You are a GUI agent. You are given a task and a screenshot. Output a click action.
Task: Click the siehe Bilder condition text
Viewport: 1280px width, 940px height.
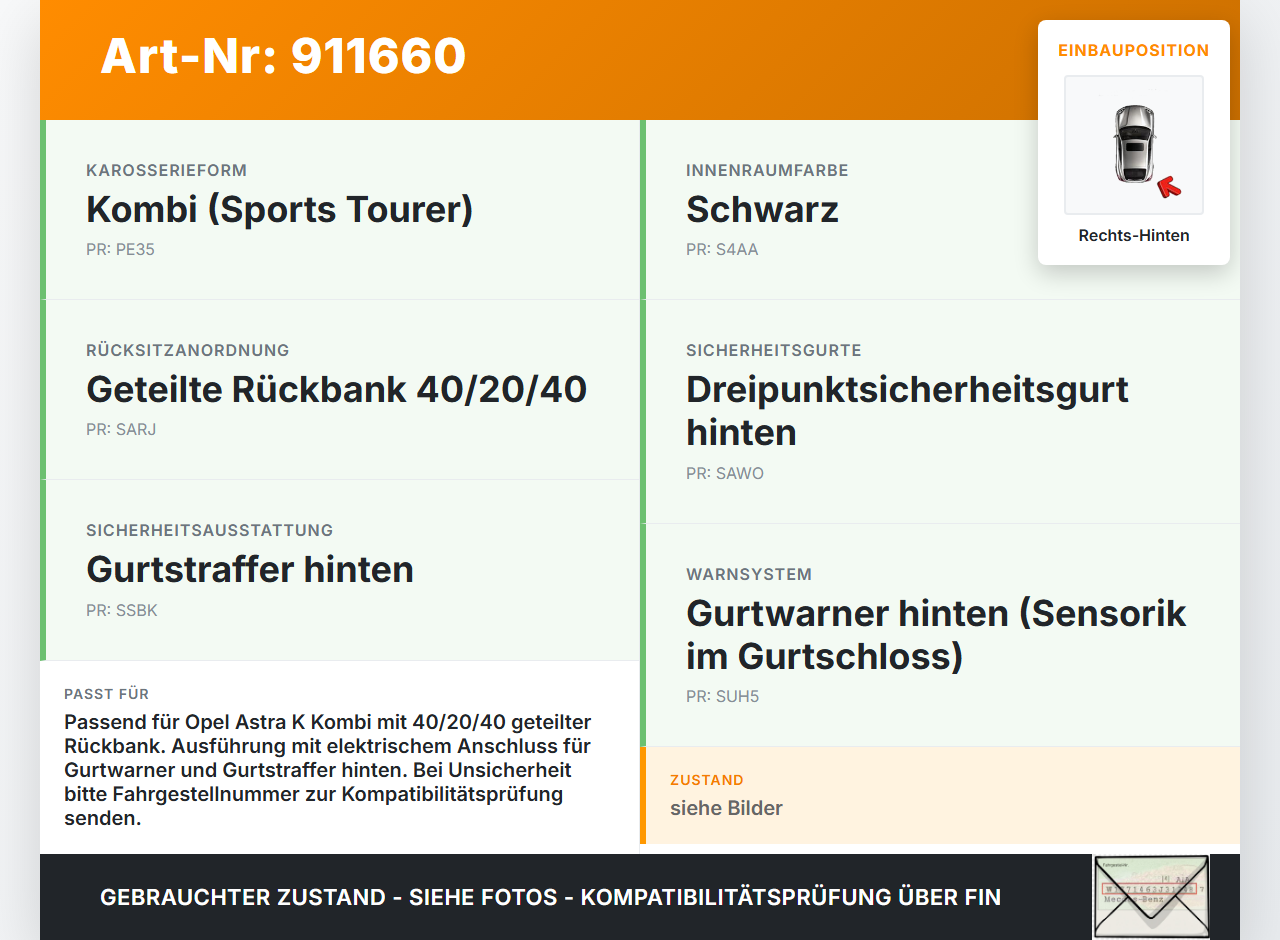tap(726, 808)
